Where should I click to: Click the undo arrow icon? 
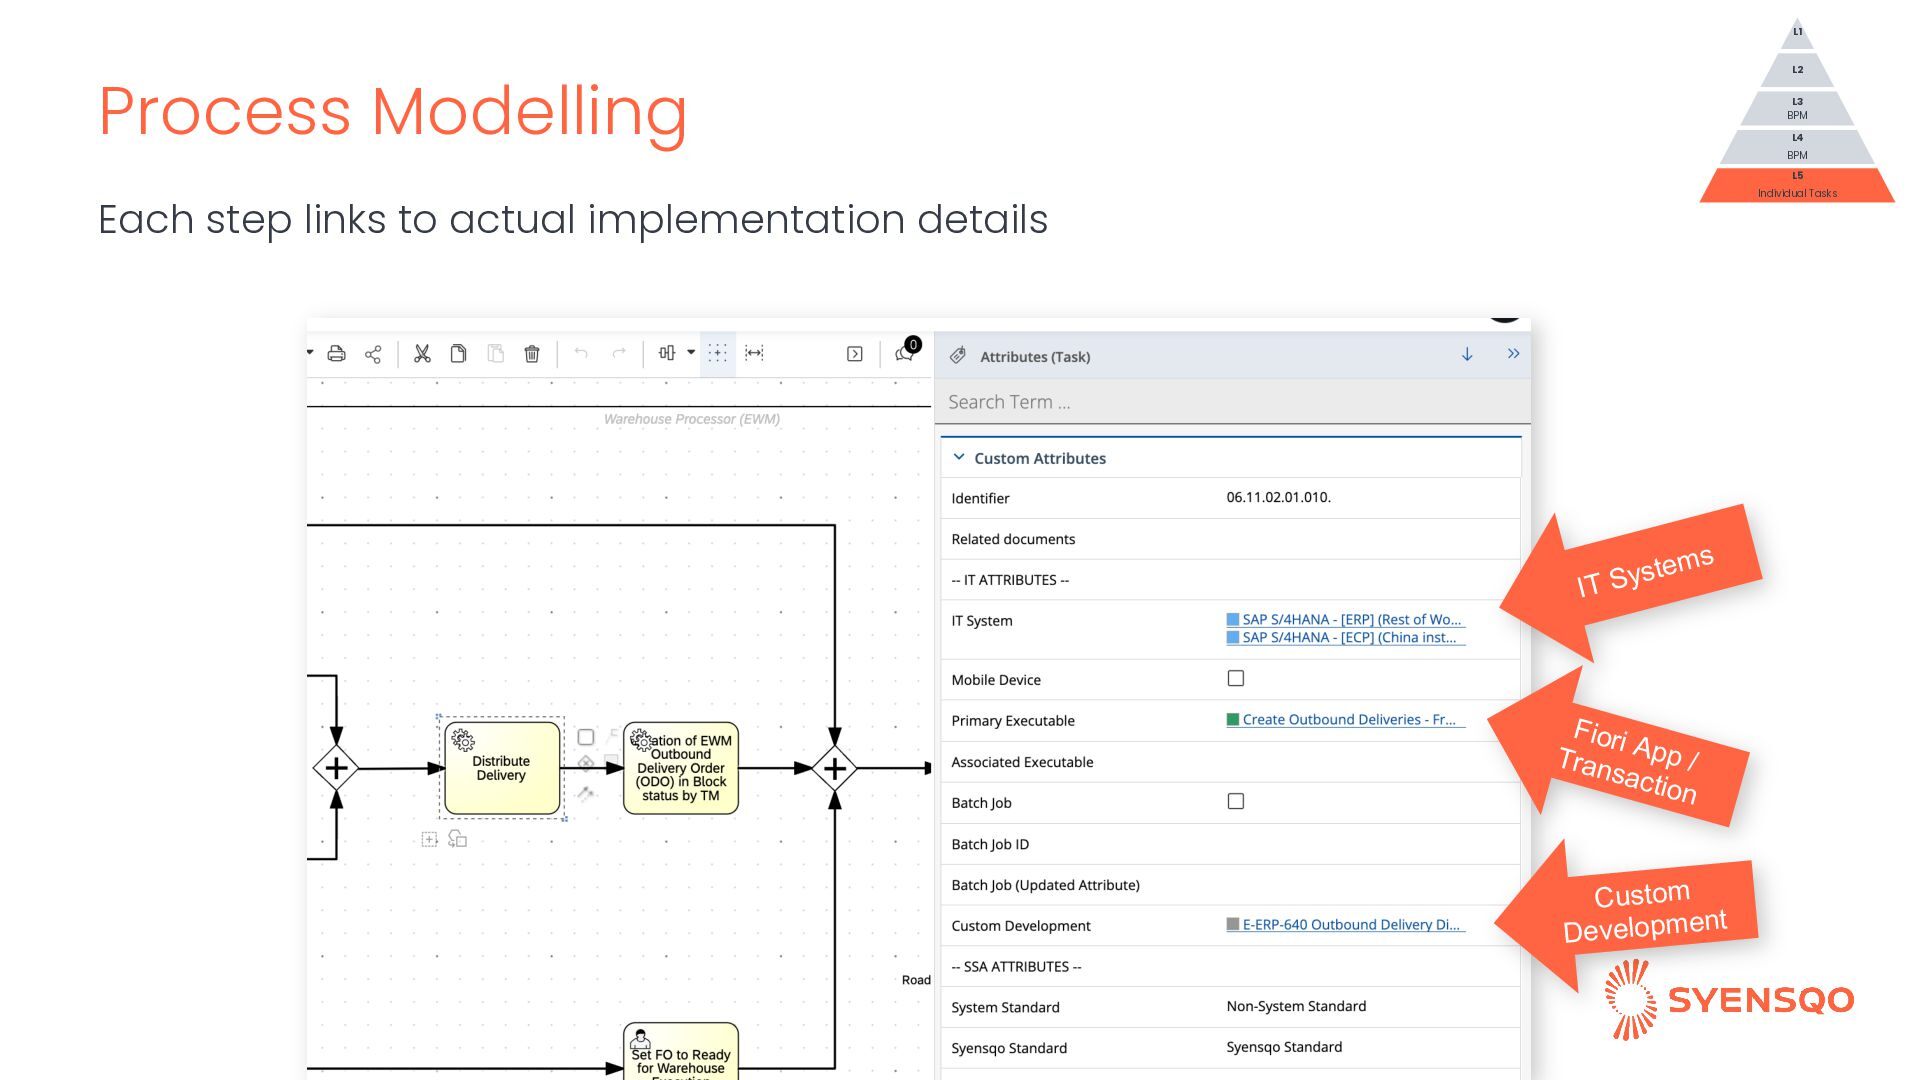(x=581, y=353)
